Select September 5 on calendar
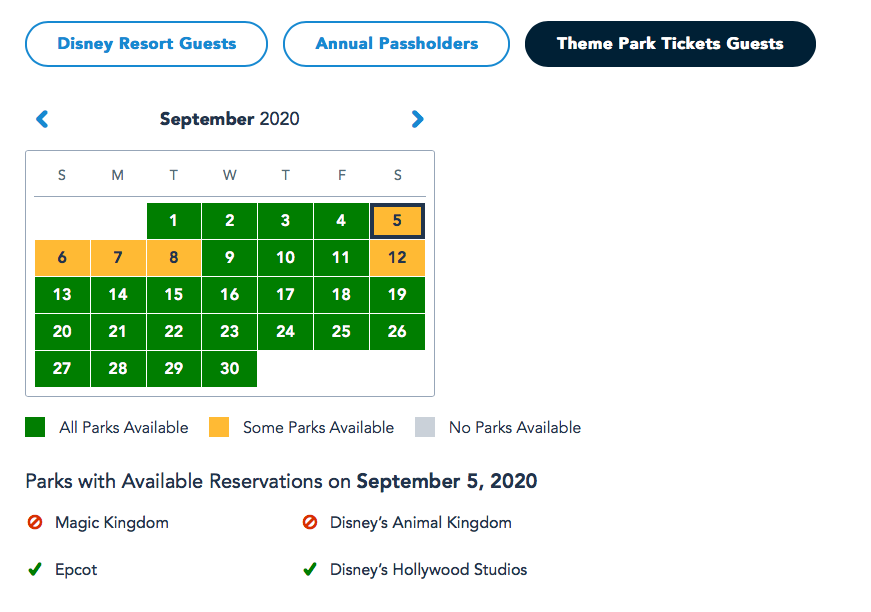 coord(398,221)
